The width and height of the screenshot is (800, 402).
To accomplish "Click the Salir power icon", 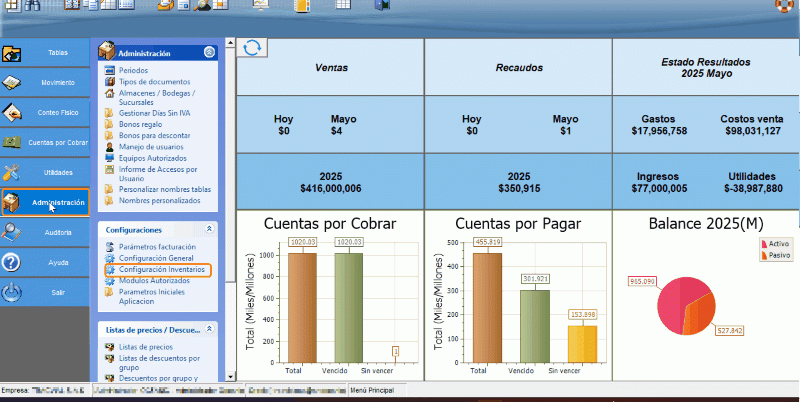I will tap(13, 292).
